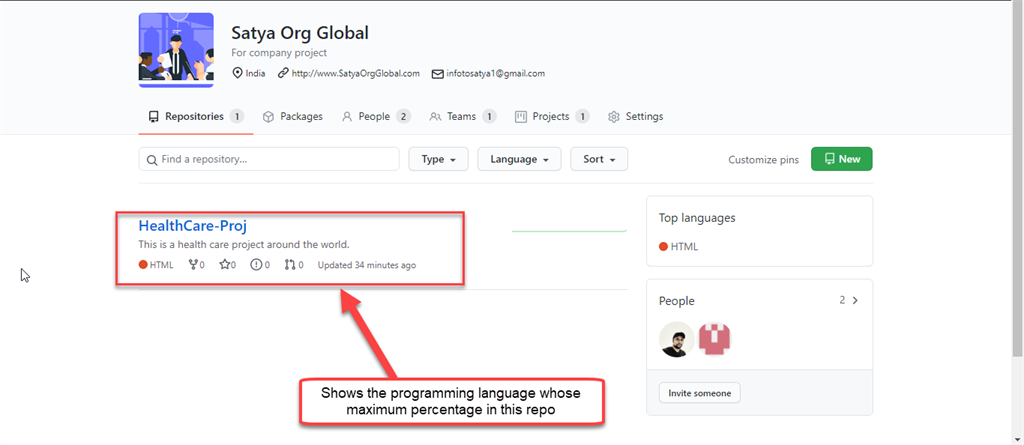
Task: Click the HealthCare-Proj activity sparkline graph
Action: tap(569, 230)
